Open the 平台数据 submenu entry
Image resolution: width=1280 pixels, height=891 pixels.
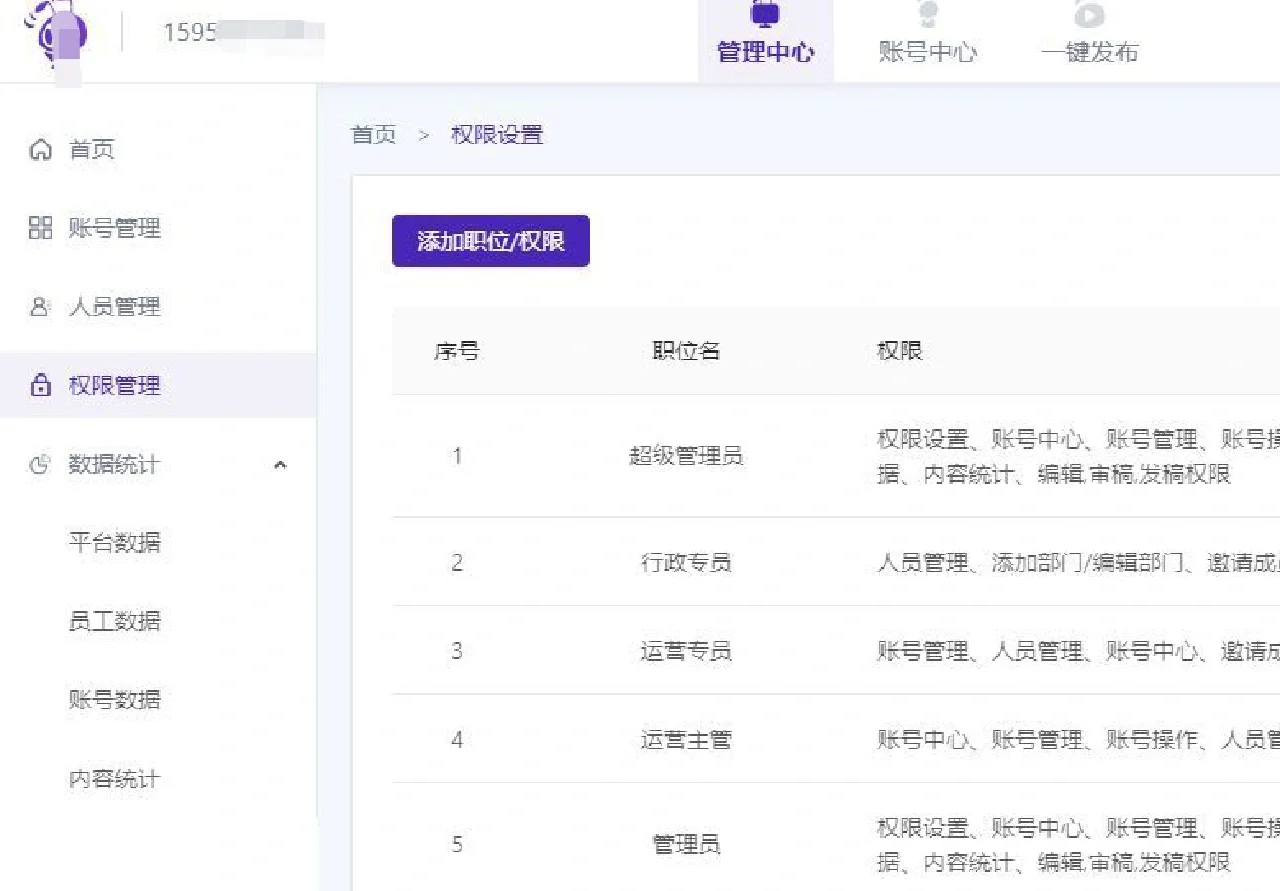pos(116,543)
